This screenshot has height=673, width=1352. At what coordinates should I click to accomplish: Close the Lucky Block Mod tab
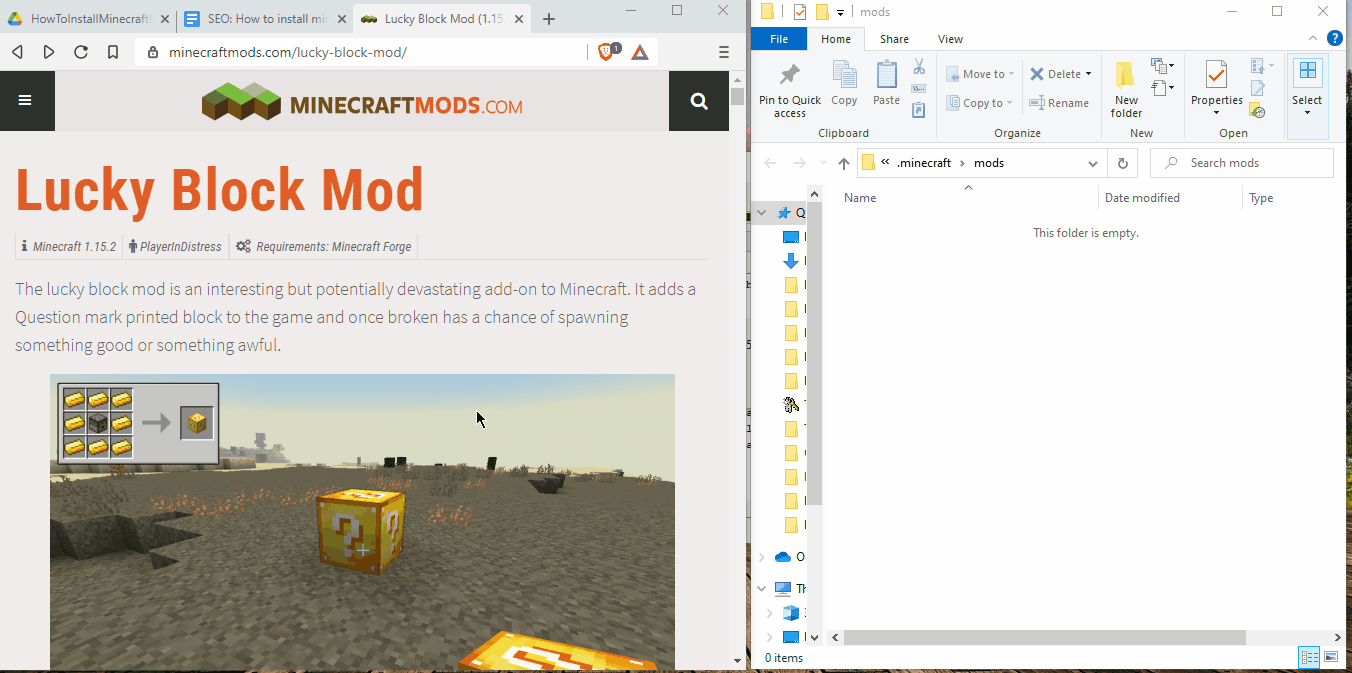(520, 19)
